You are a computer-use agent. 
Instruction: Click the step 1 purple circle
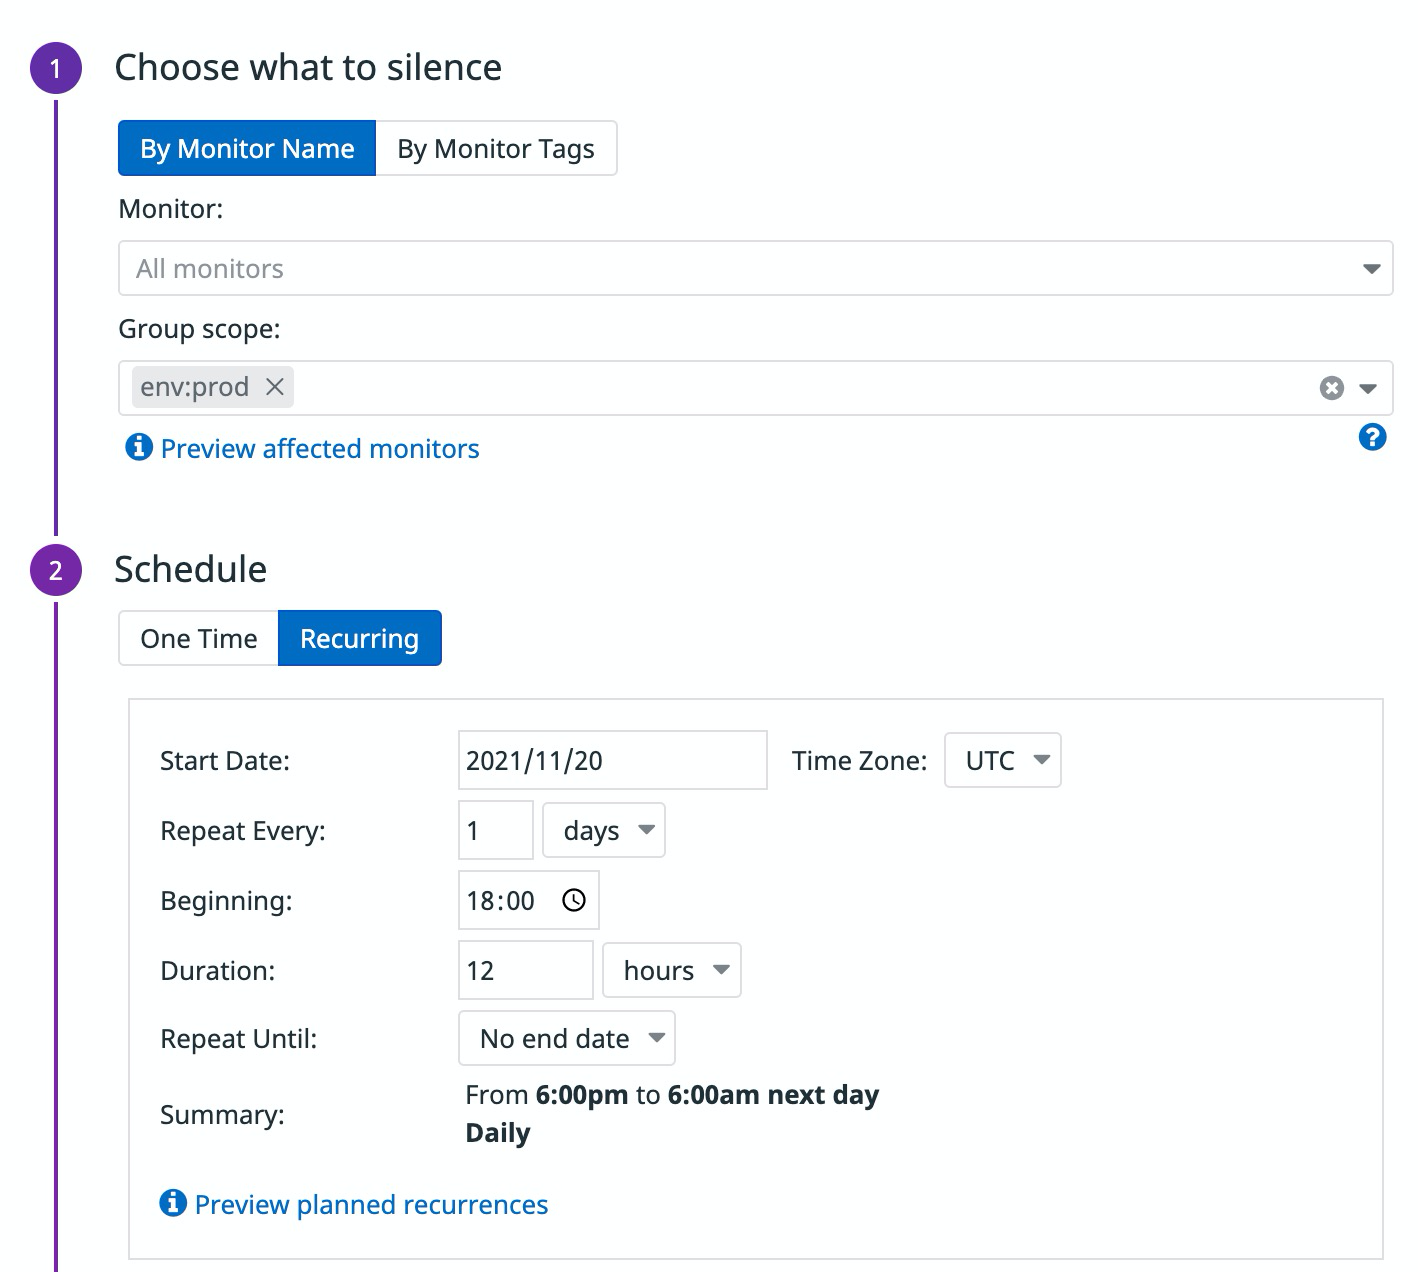pyautogui.click(x=55, y=68)
